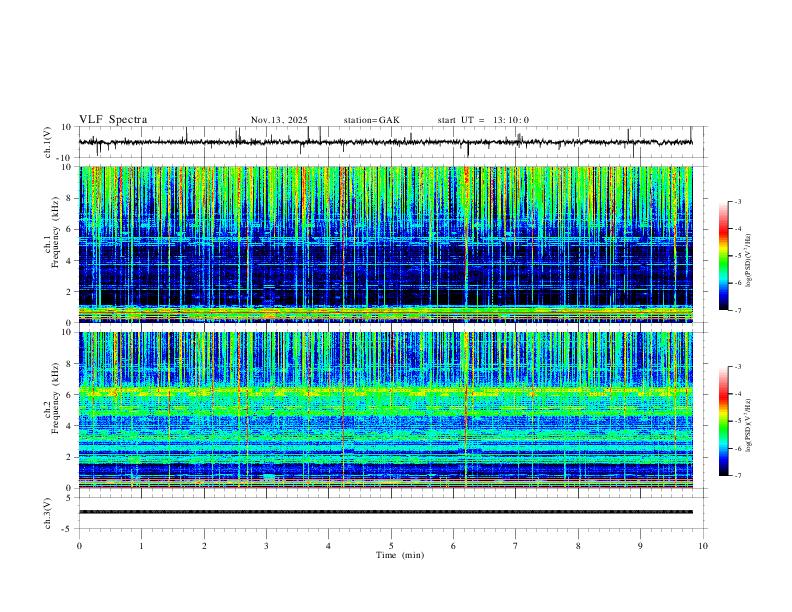
Task: Click the date 'Nov.13, 2025'
Action: click(279, 120)
